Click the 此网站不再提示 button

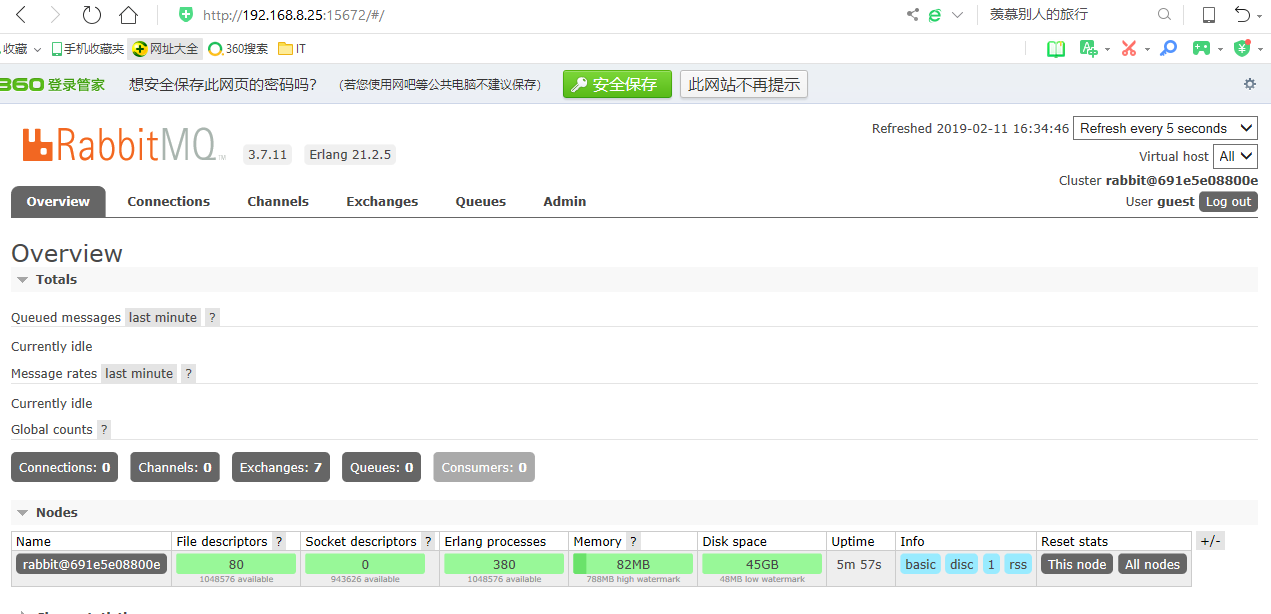click(x=744, y=85)
